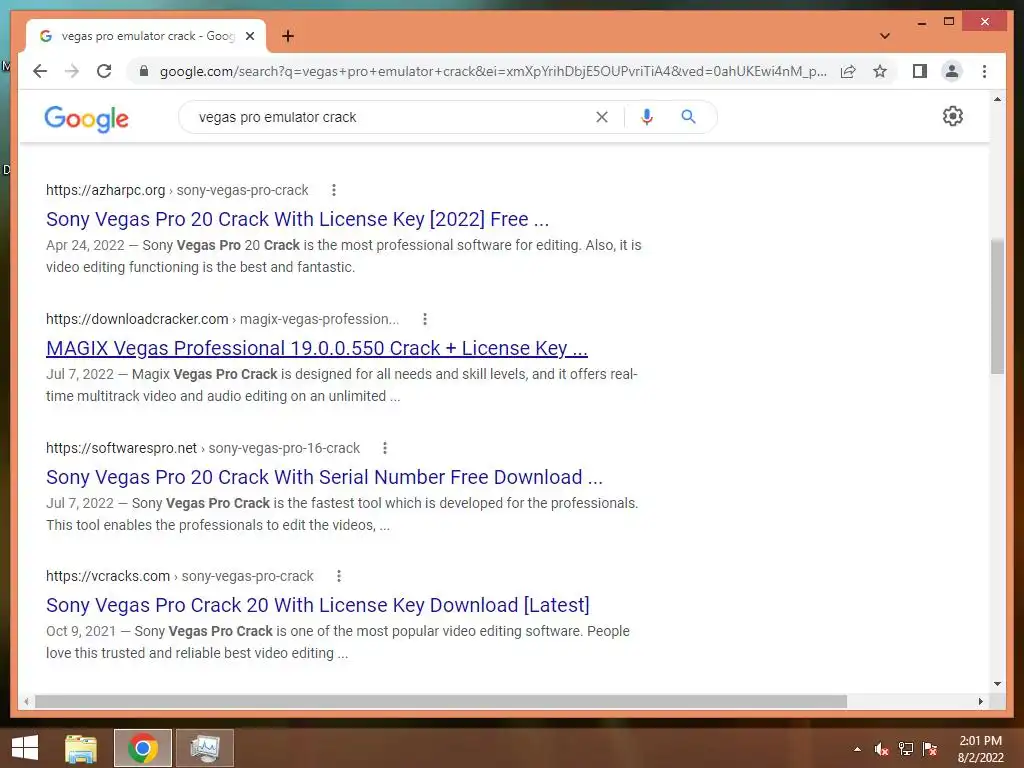Open more options for azharpc.org result
This screenshot has height=768, width=1024.
334,190
